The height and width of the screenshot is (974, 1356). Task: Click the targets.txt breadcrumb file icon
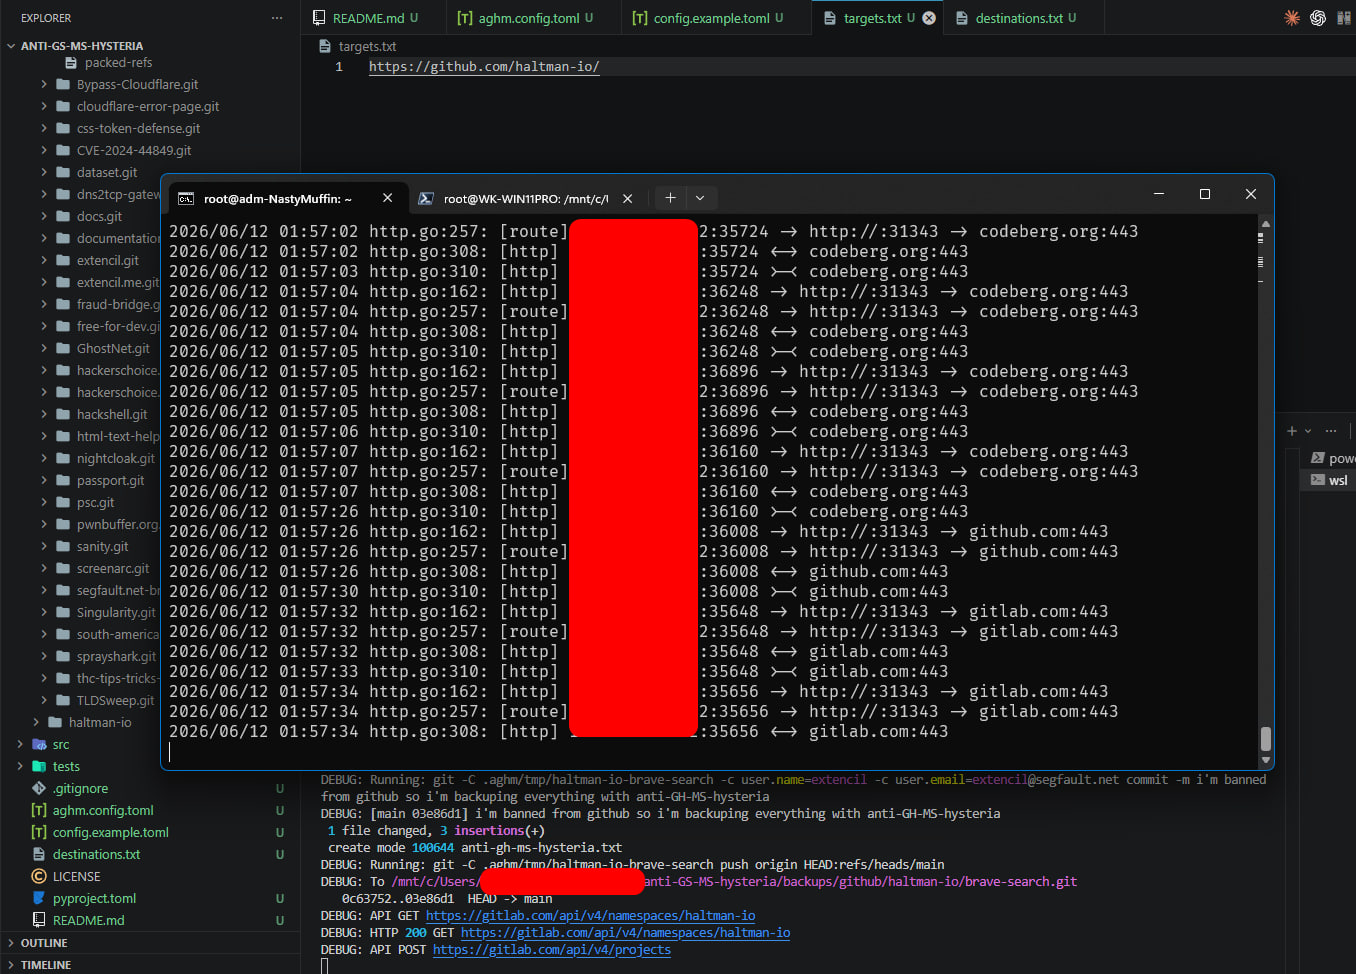[x=325, y=46]
